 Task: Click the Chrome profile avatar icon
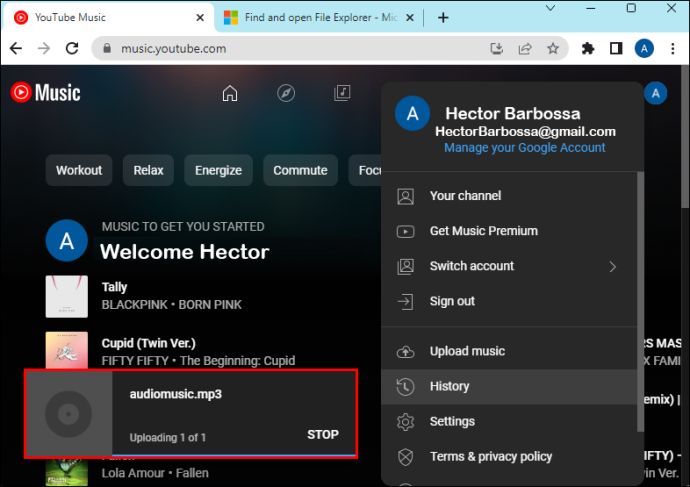[644, 48]
